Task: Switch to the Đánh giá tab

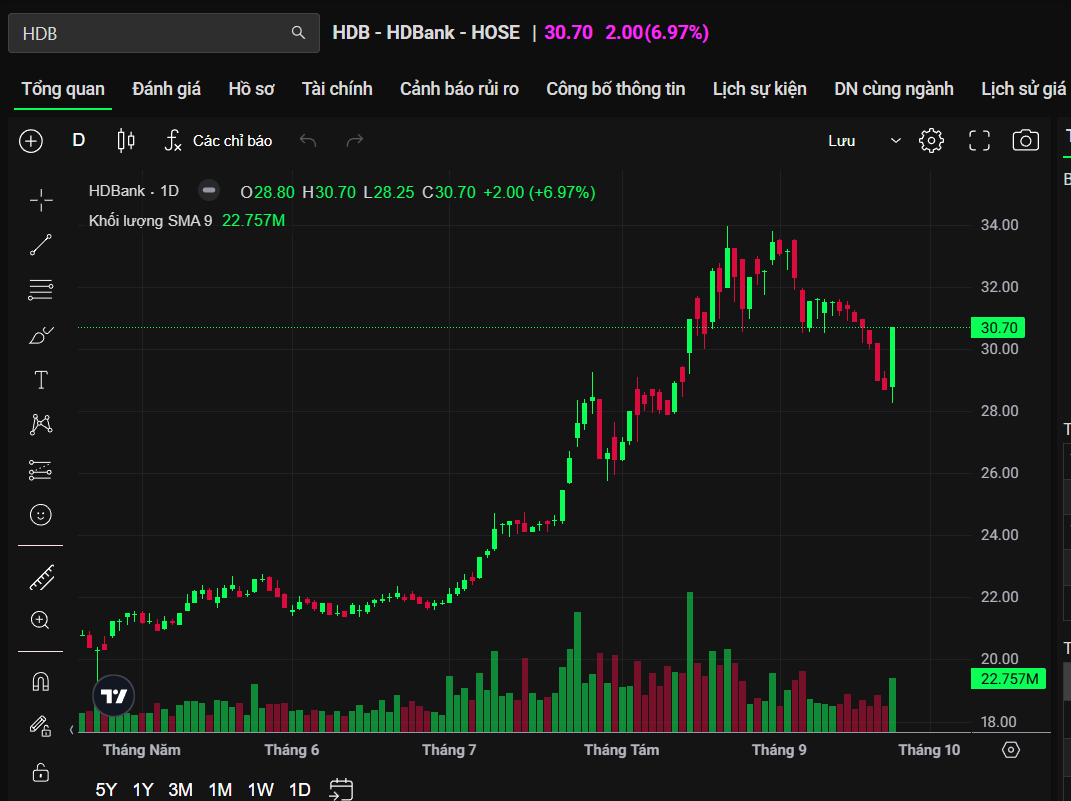Action: click(167, 89)
